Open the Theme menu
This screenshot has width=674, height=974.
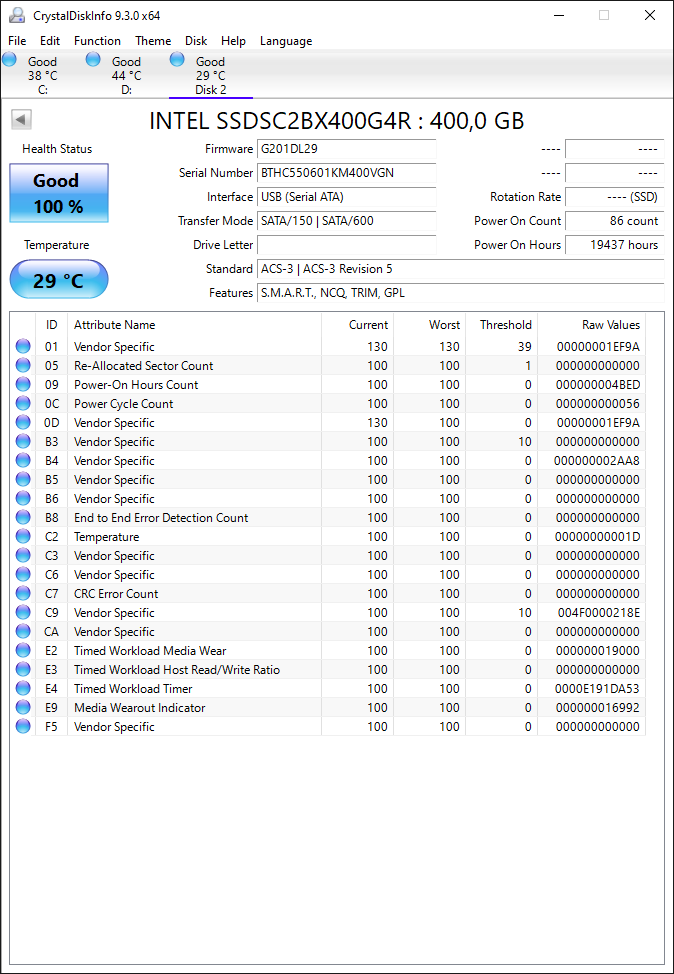point(153,41)
